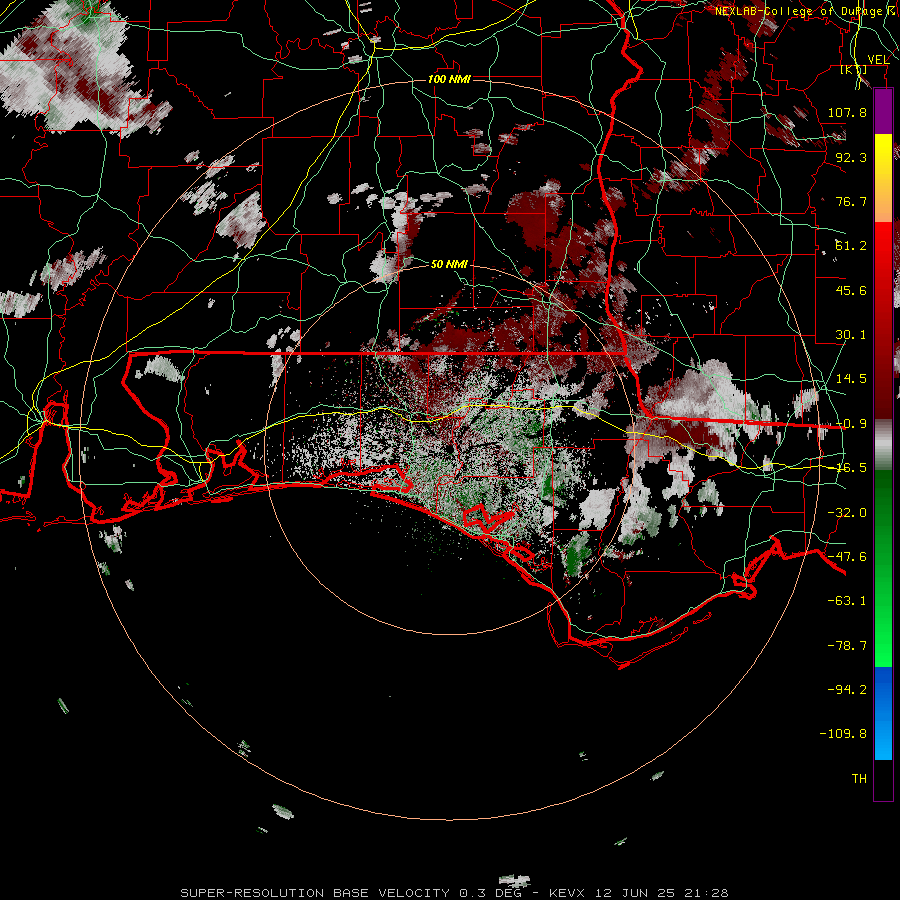Click the VEL legend heading
This screenshot has height=900, width=900.
pyautogui.click(x=878, y=59)
